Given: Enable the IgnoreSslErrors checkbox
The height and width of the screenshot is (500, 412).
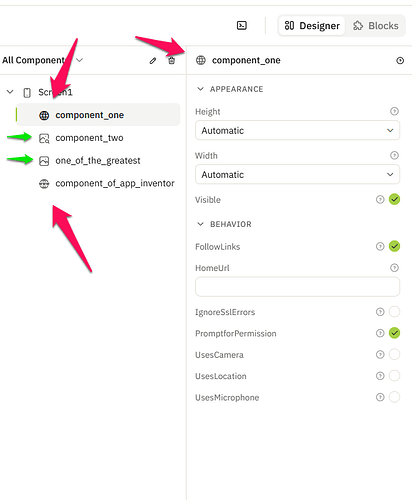Looking at the screenshot, I should pyautogui.click(x=394, y=312).
